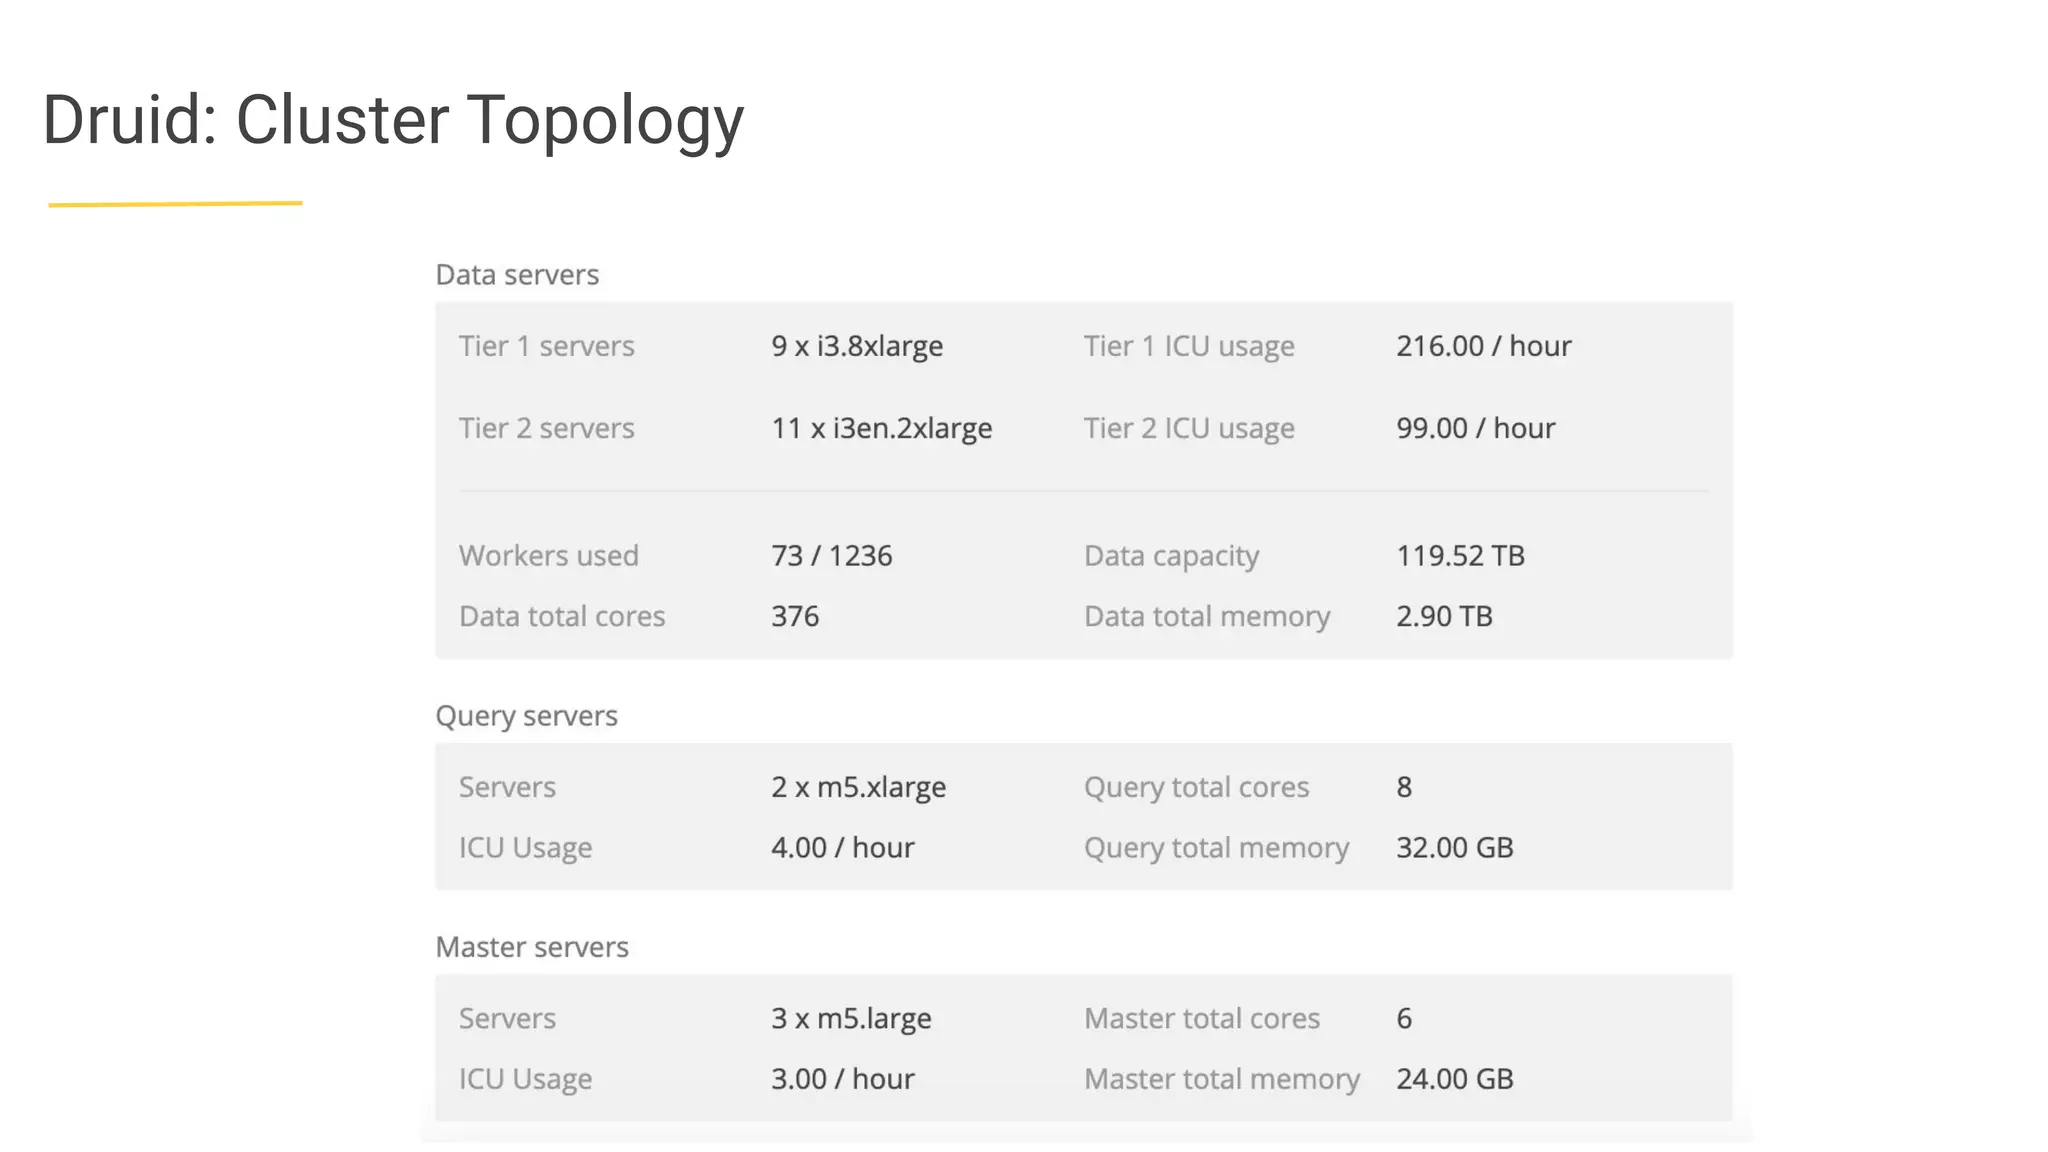
Task: Click the Master total memory 24.00 GB
Action: click(x=1455, y=1079)
